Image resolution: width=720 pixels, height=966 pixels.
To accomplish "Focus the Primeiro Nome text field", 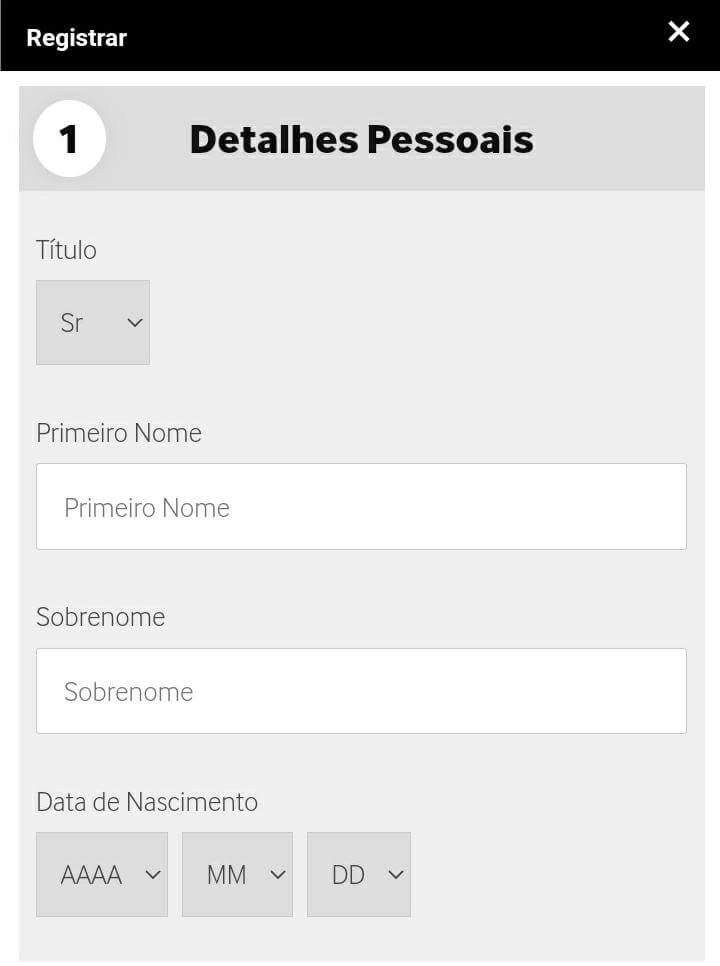I will [x=362, y=506].
